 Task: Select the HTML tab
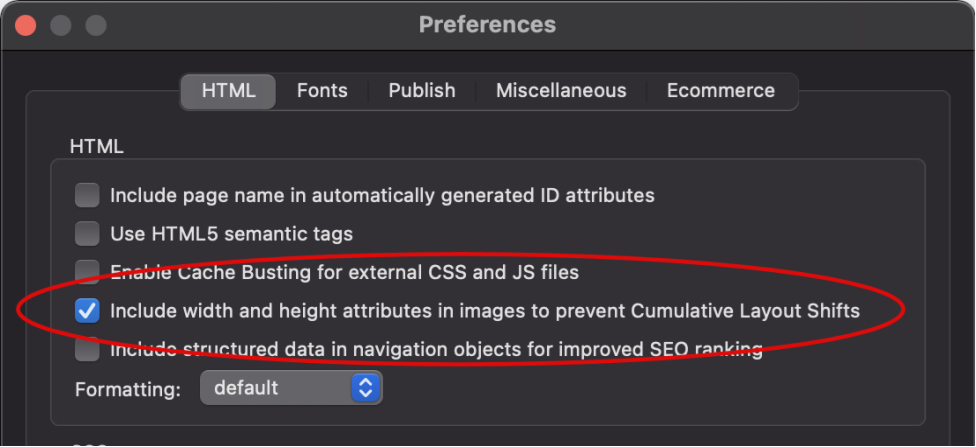(228, 91)
